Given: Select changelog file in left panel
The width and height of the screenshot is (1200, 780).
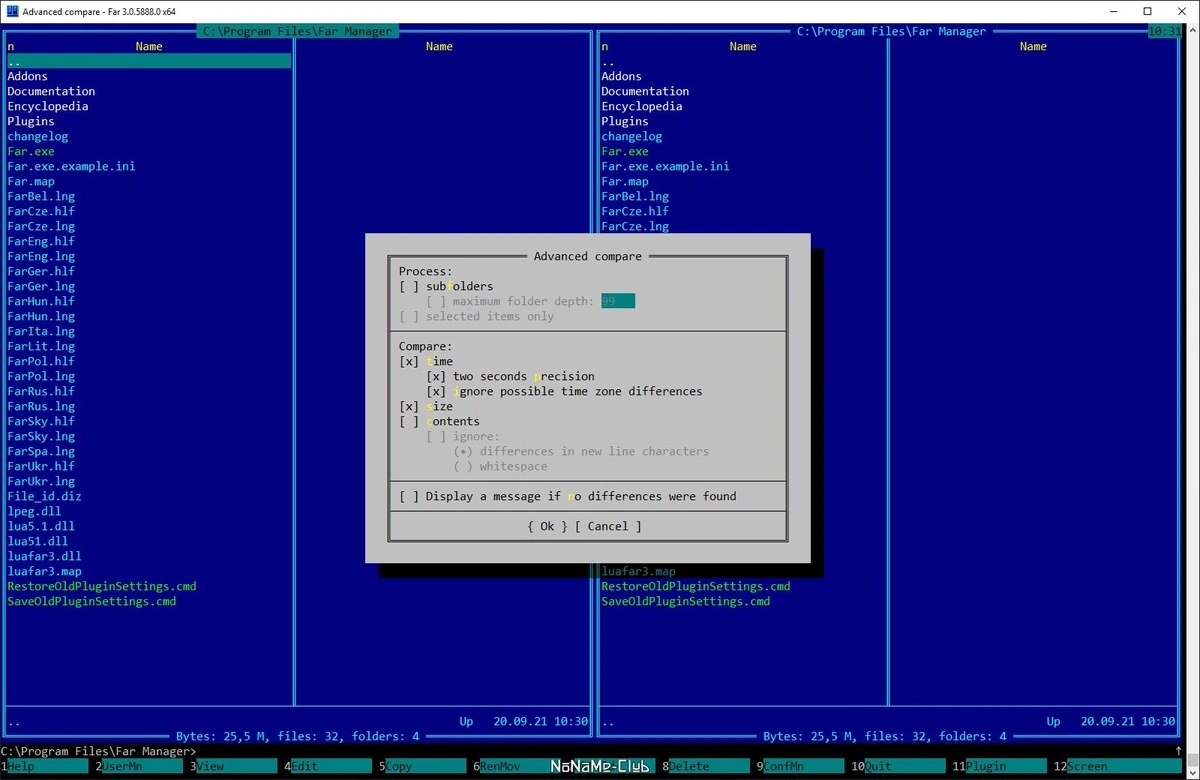Looking at the screenshot, I should point(38,136).
